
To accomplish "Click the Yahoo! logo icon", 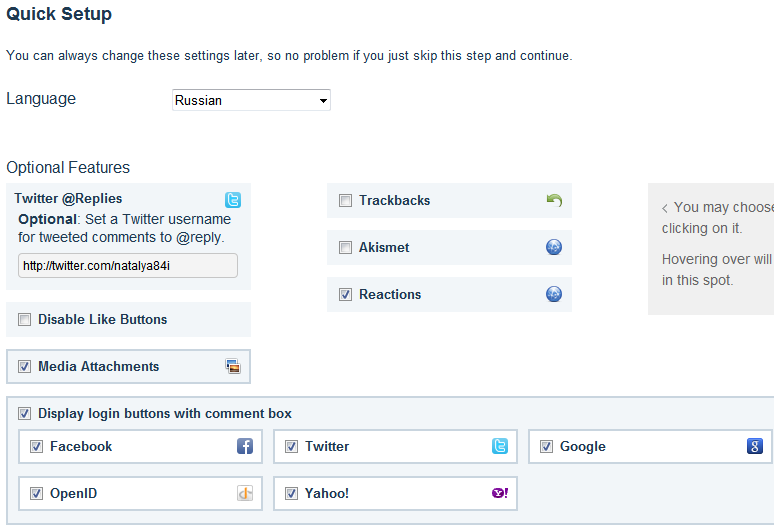I will 500,493.
